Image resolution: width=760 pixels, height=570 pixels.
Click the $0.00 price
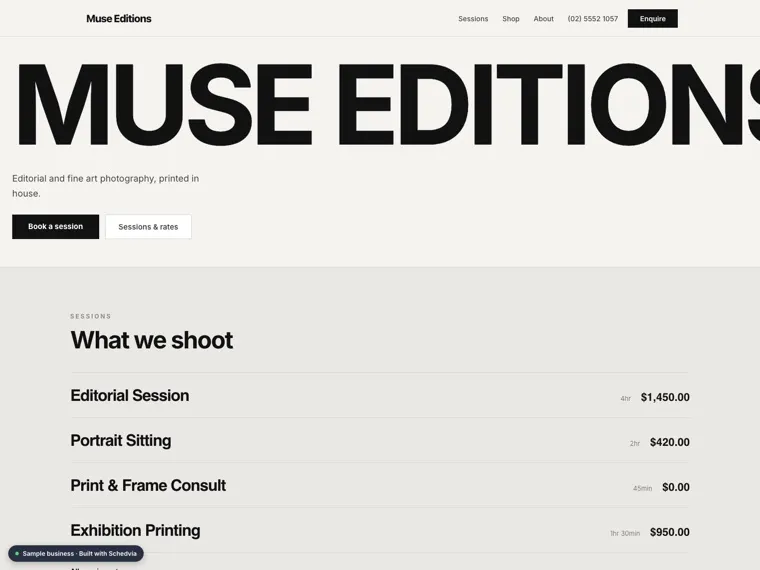click(676, 487)
